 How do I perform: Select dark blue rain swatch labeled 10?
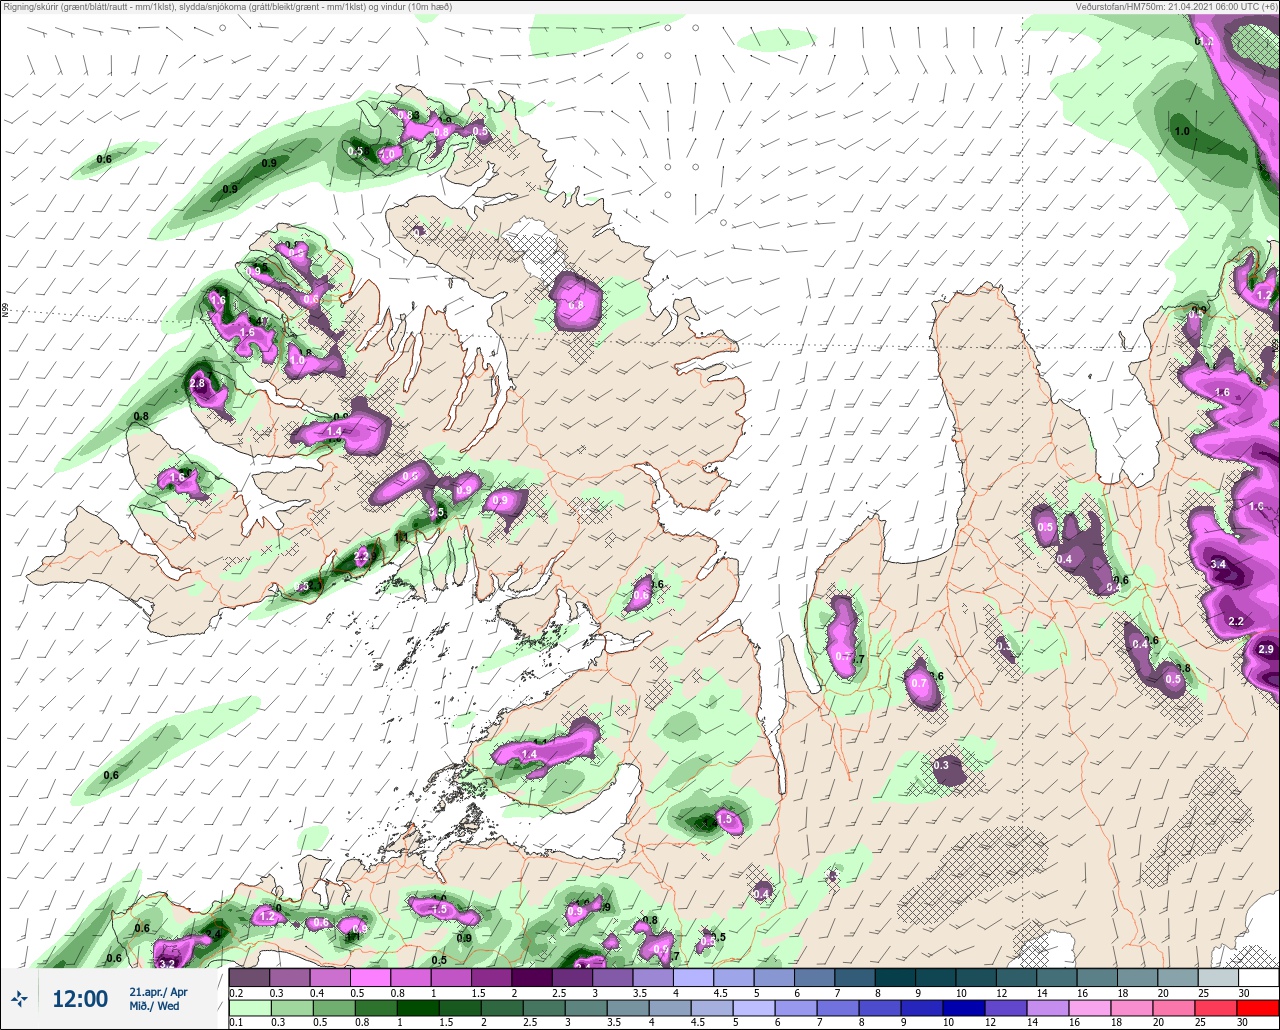point(965,1007)
